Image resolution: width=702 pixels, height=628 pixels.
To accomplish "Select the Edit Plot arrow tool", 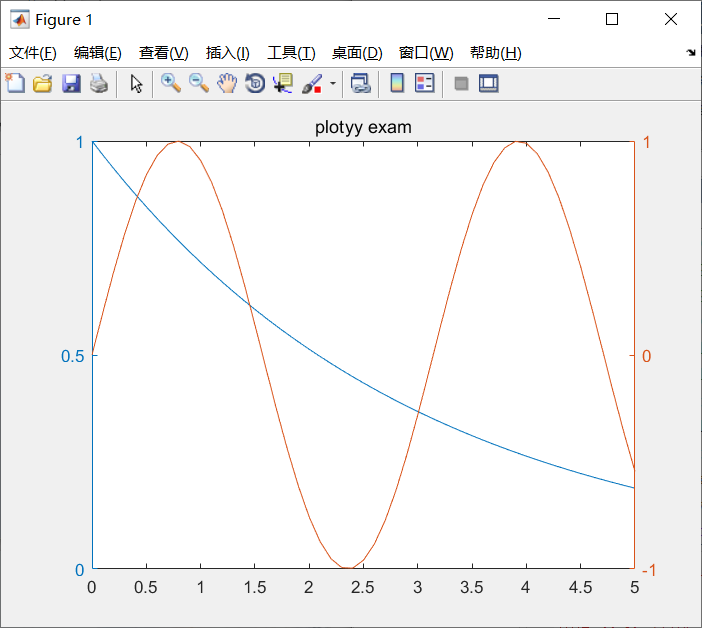I will (136, 83).
